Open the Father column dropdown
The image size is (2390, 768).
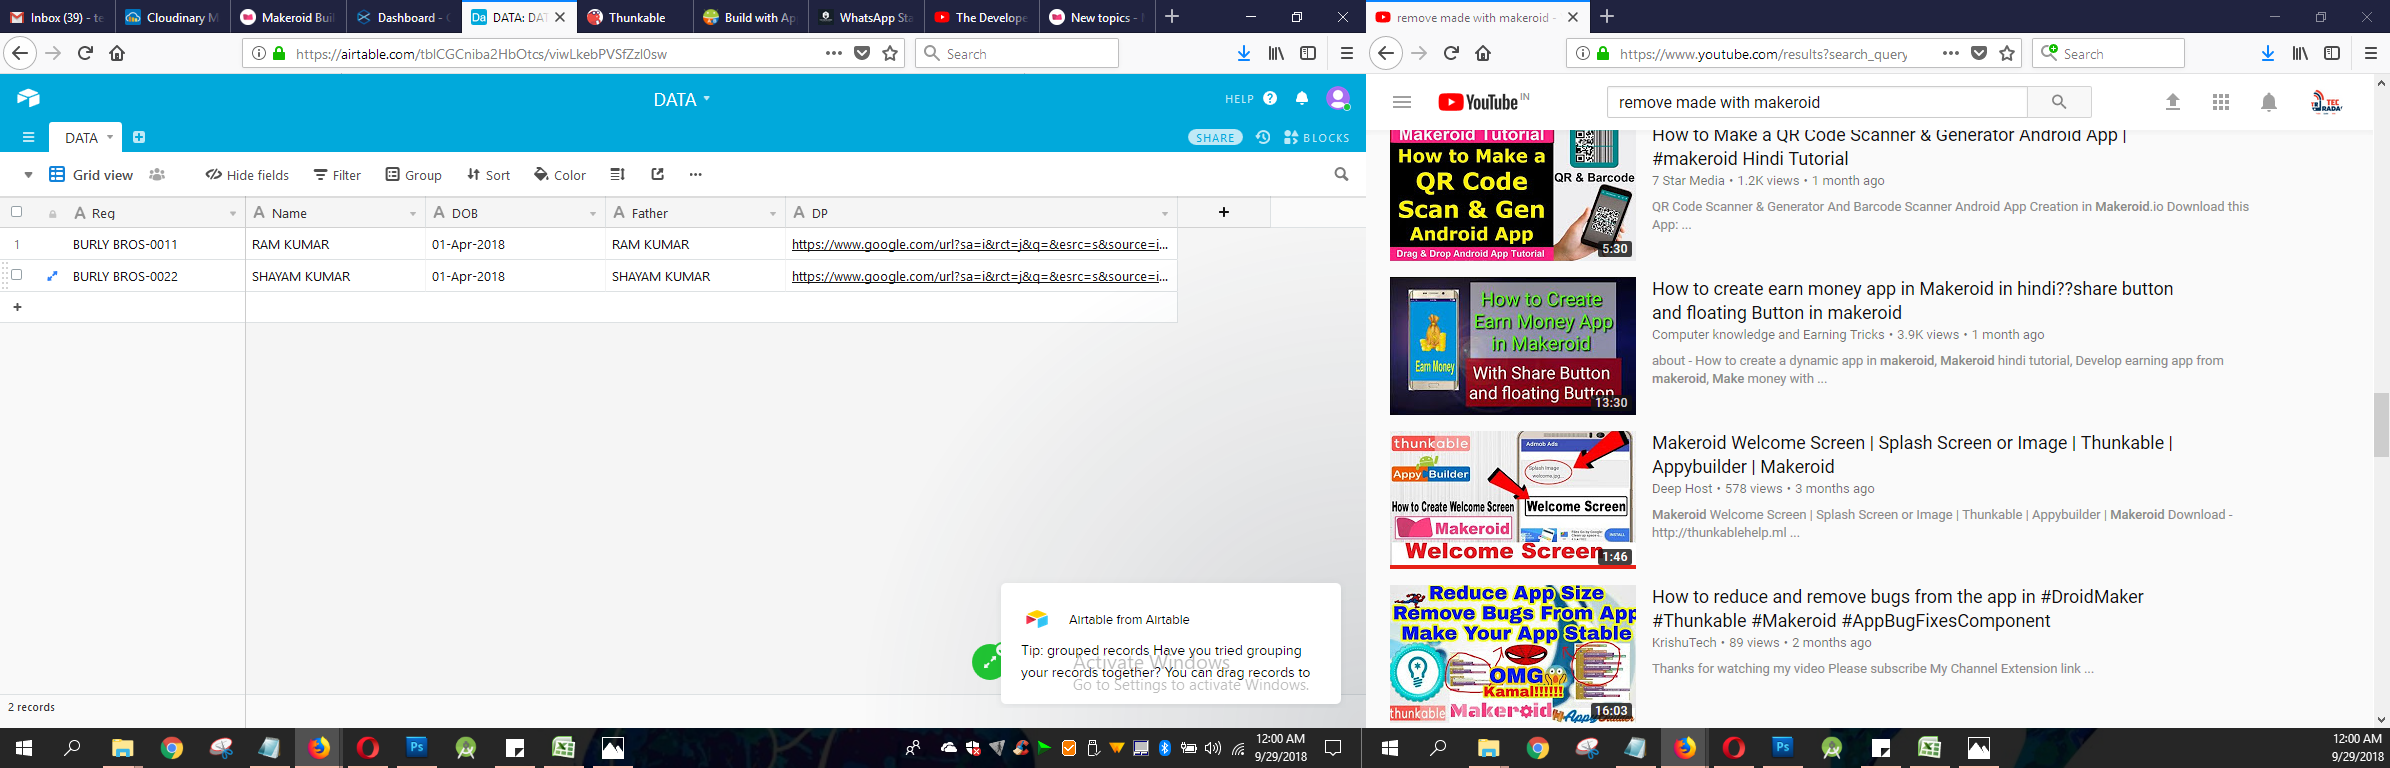[772, 213]
